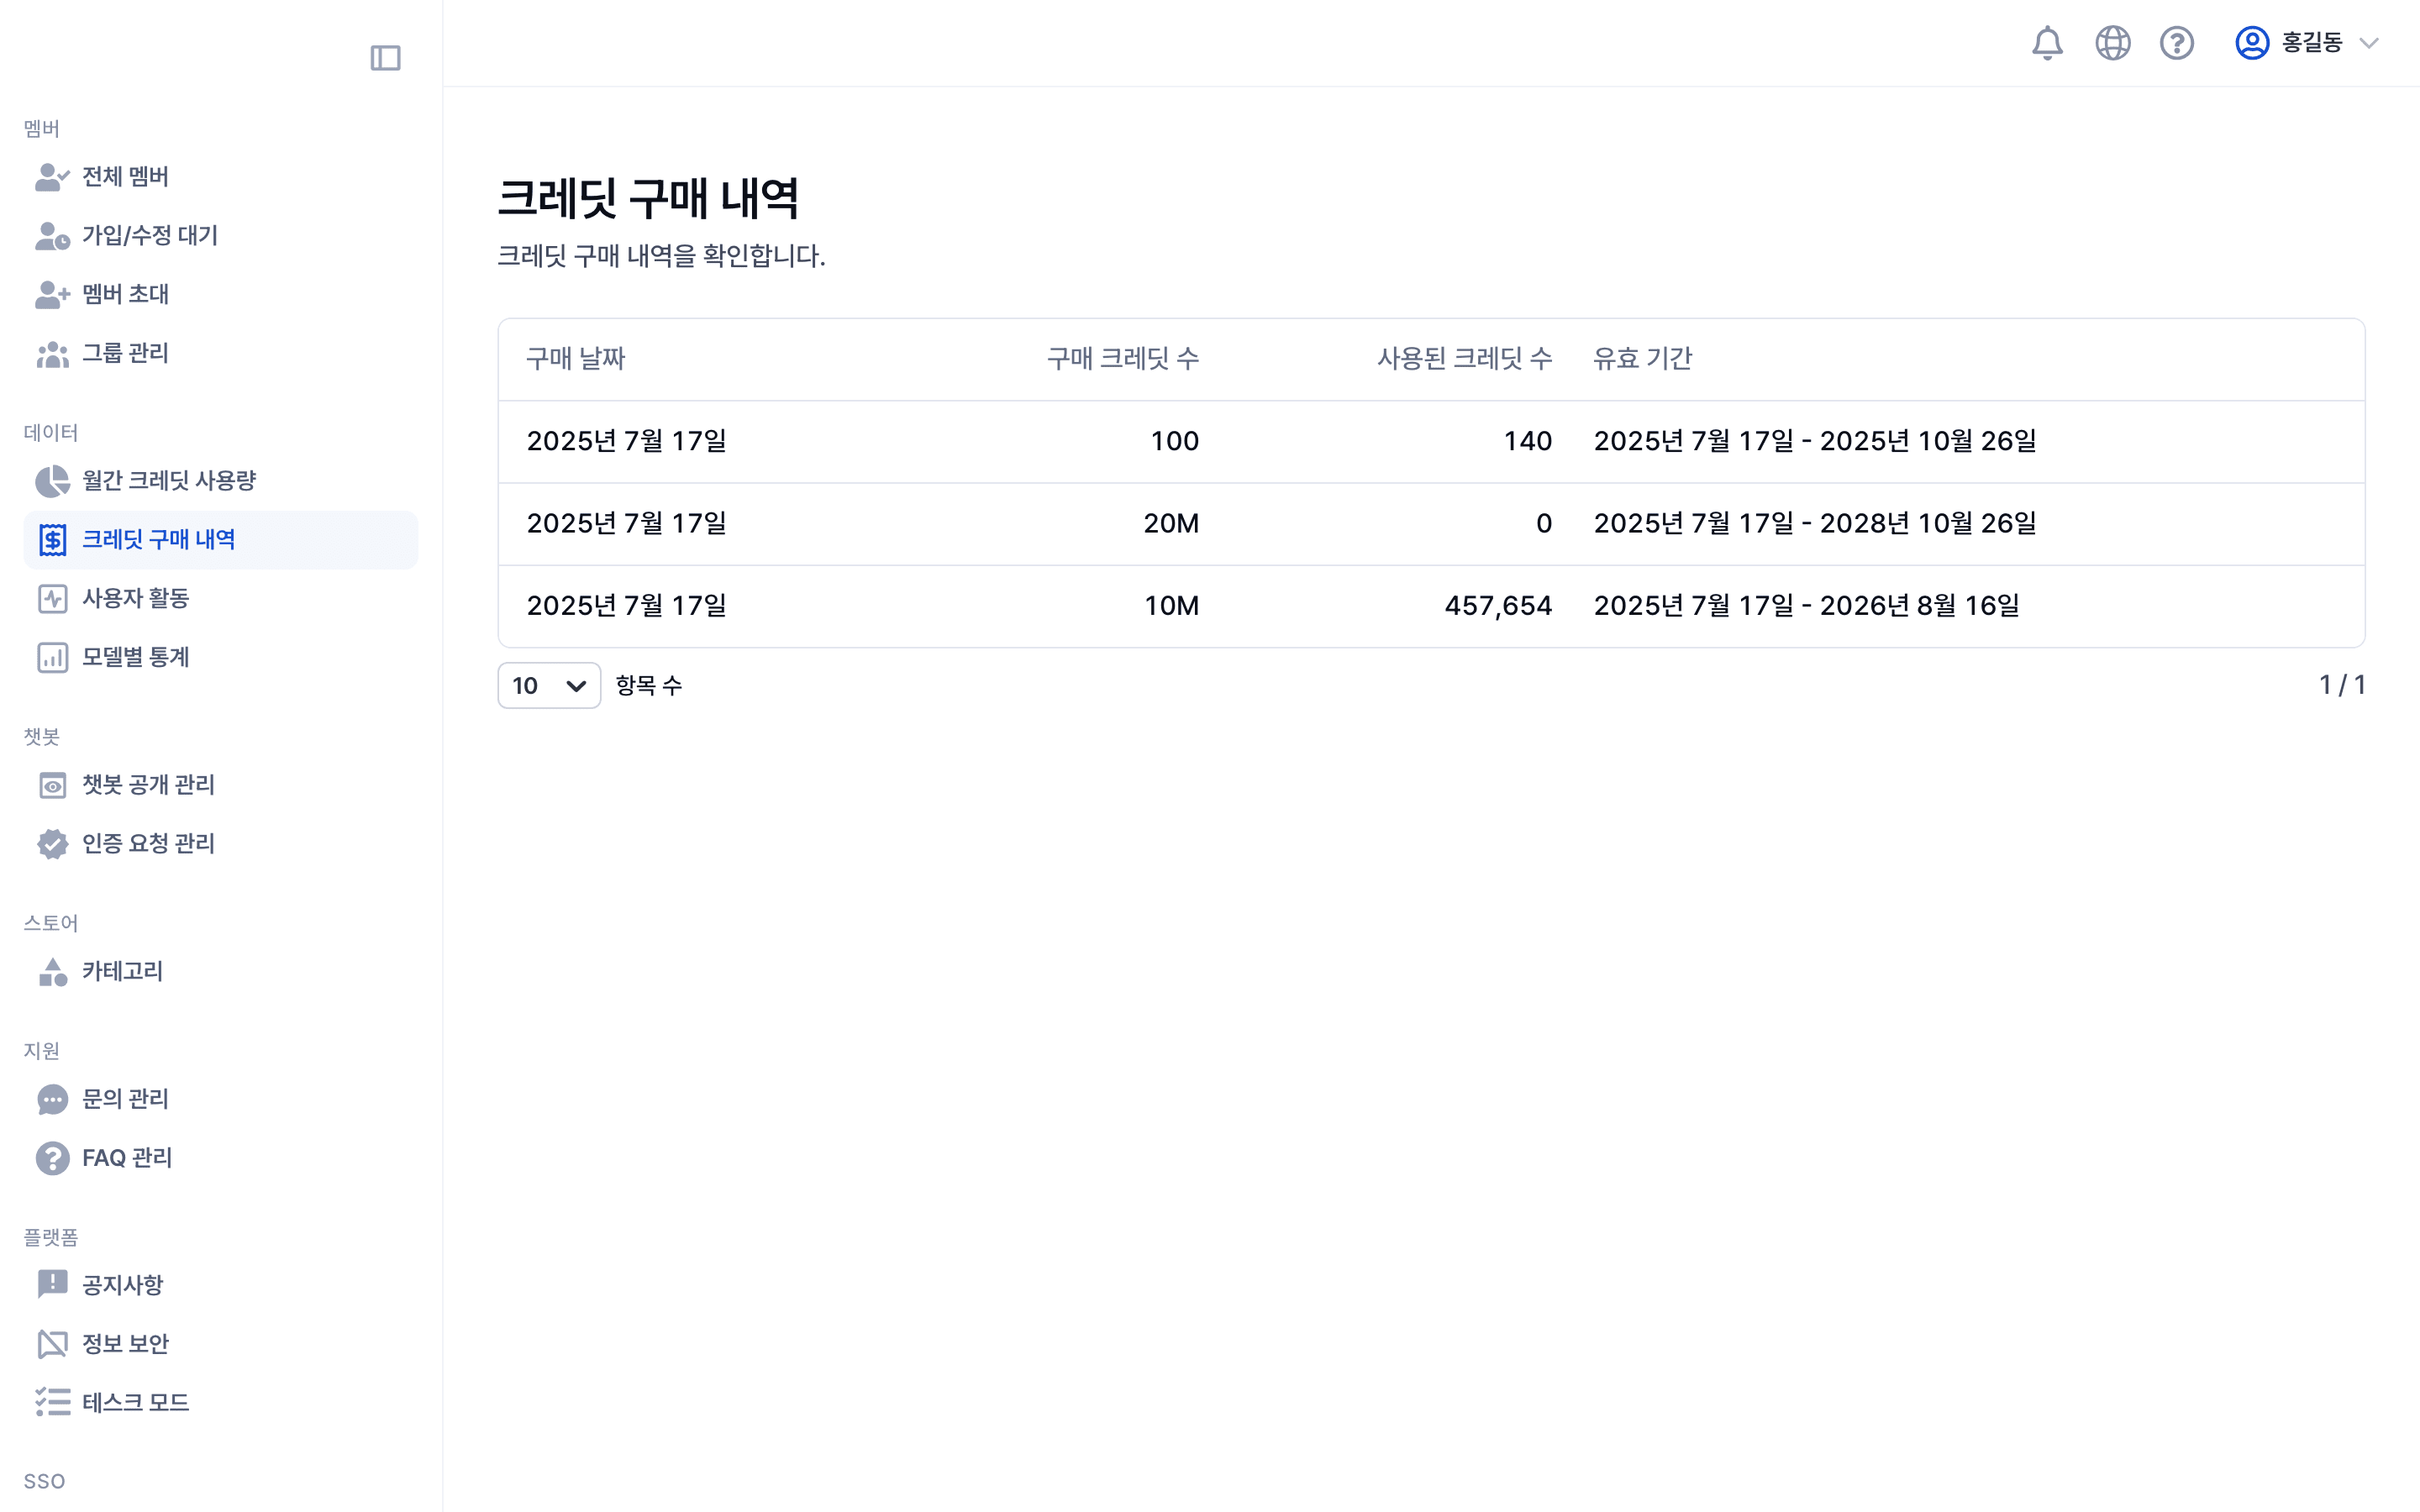Switch to 전체 멤버 page

point(124,177)
